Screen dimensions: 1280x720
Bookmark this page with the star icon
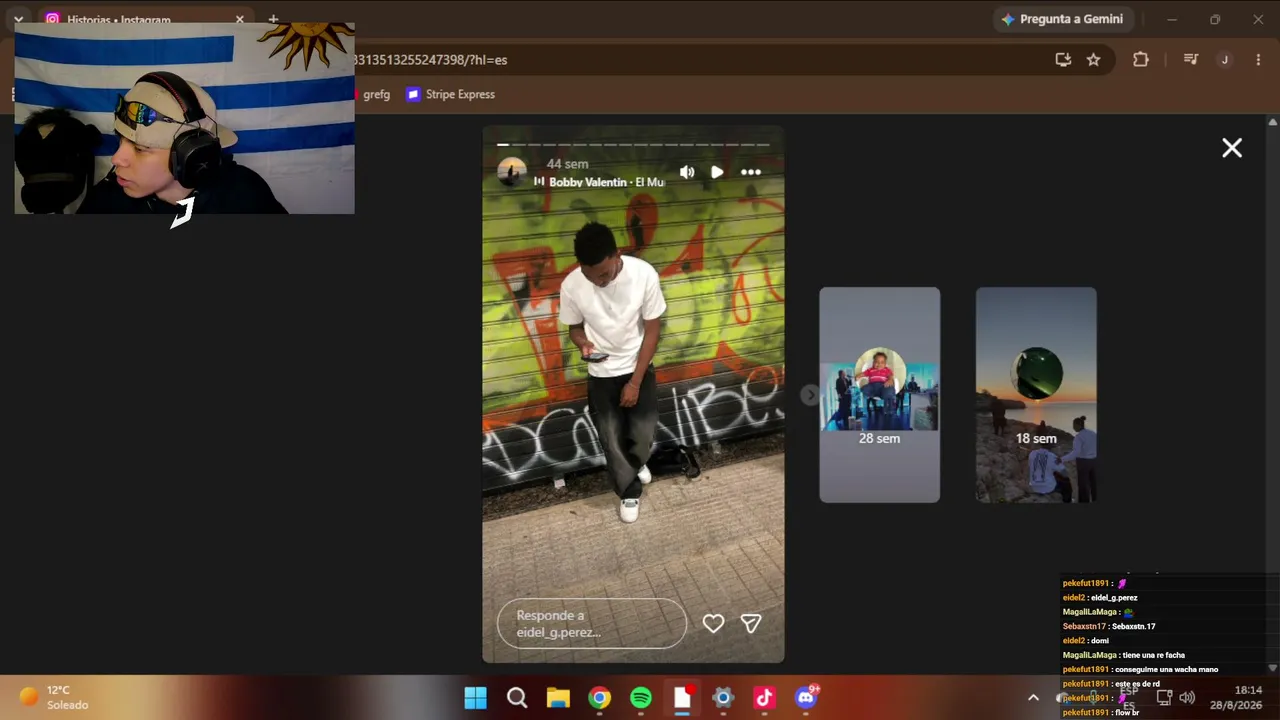1094,60
